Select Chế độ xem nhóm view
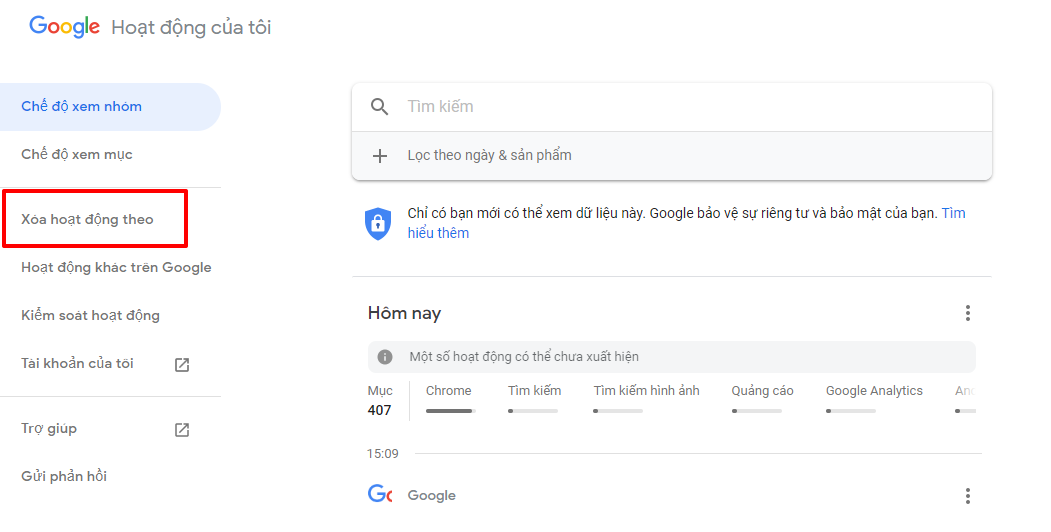The image size is (1051, 532). click(82, 107)
